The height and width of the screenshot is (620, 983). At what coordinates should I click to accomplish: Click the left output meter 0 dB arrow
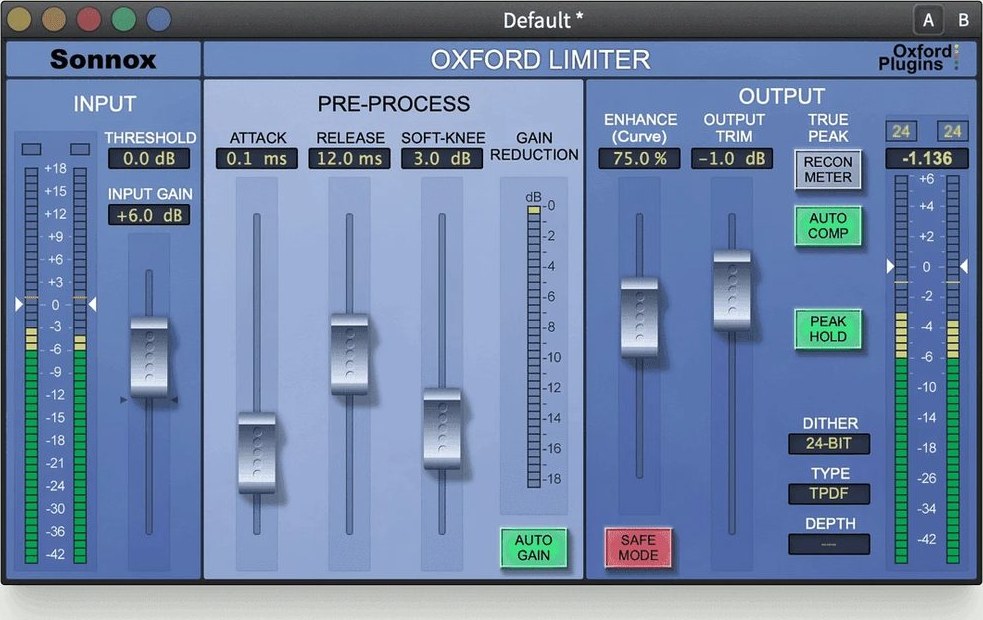coord(890,266)
